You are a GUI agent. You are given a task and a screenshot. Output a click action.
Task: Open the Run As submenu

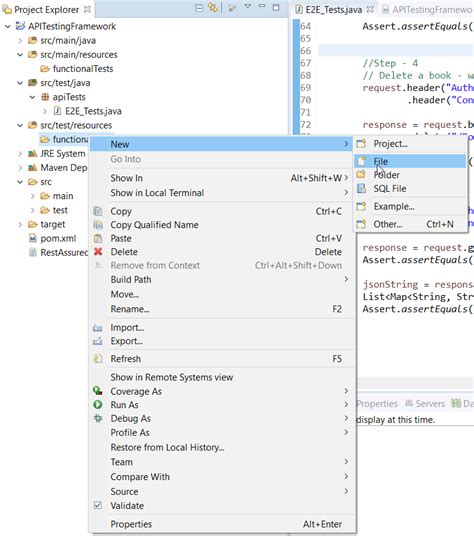(x=221, y=405)
